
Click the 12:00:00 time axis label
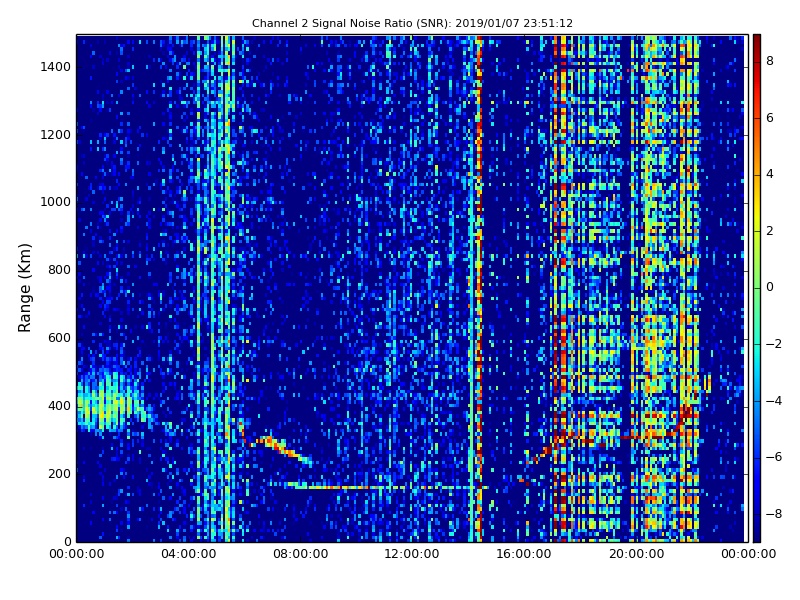tap(412, 554)
